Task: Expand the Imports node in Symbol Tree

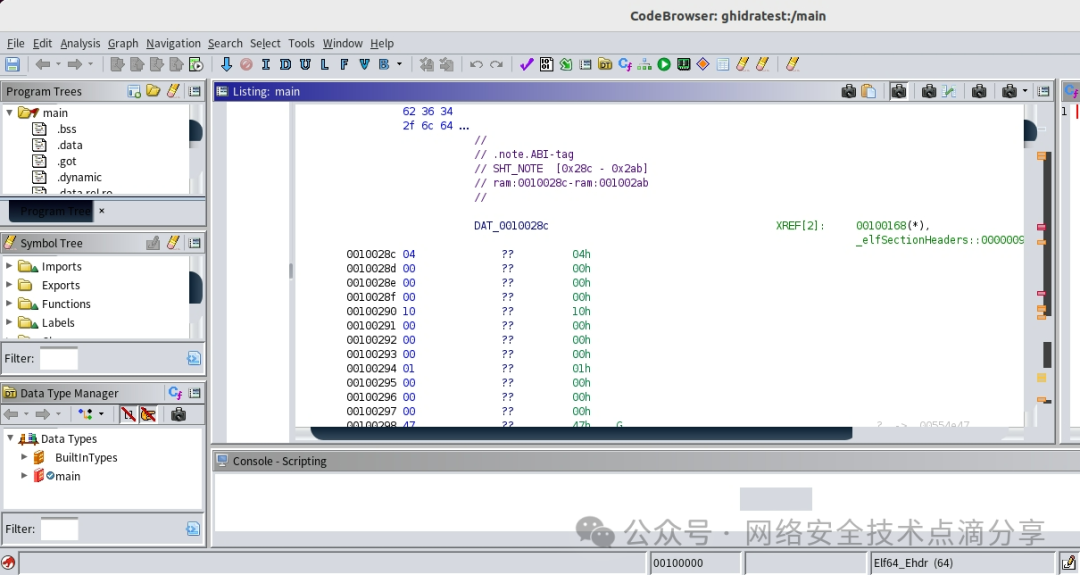Action: tap(9, 266)
